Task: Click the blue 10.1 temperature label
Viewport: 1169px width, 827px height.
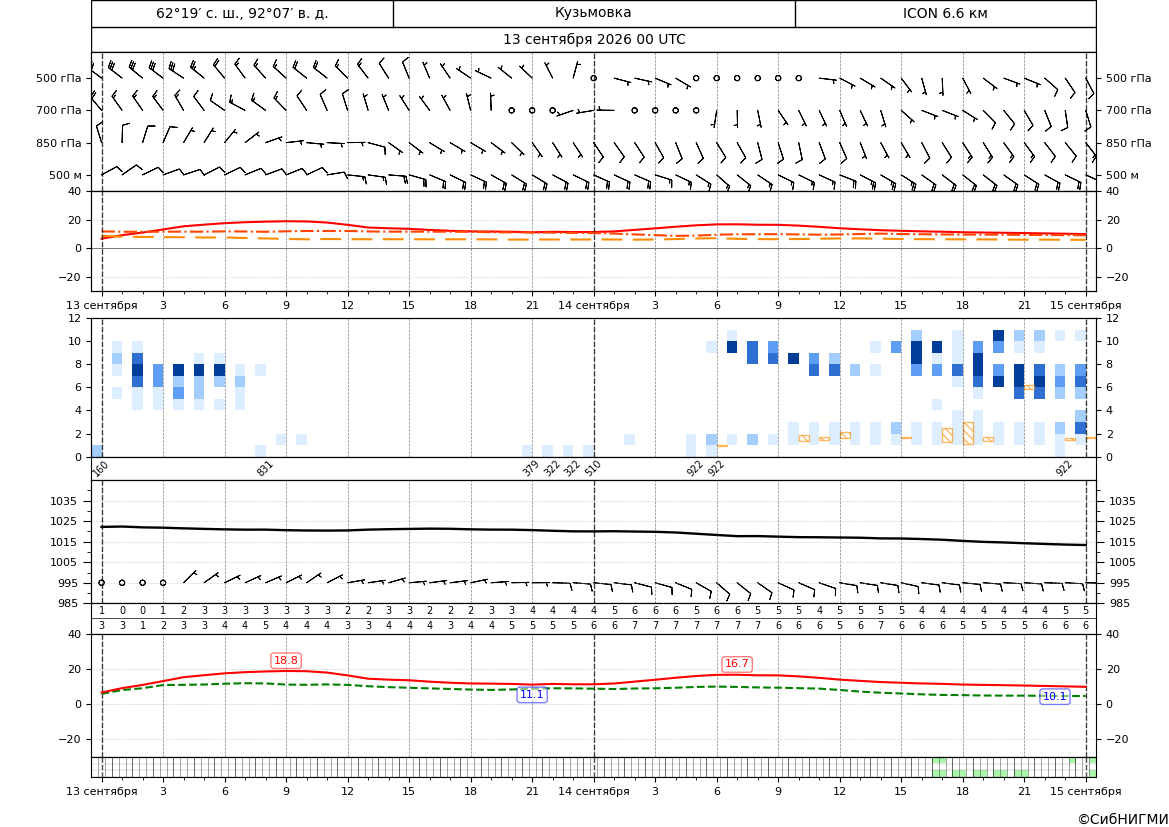Action: [1054, 696]
